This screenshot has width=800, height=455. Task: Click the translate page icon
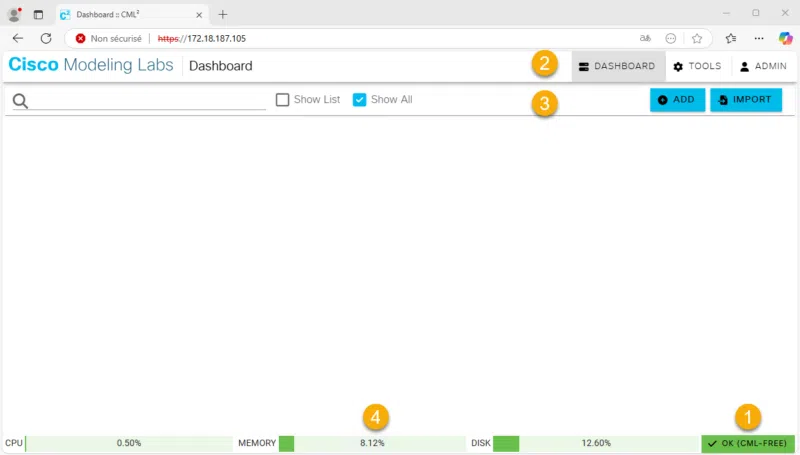coord(645,38)
